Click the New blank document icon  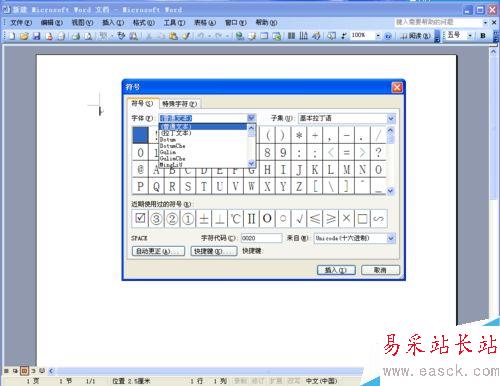11,36
